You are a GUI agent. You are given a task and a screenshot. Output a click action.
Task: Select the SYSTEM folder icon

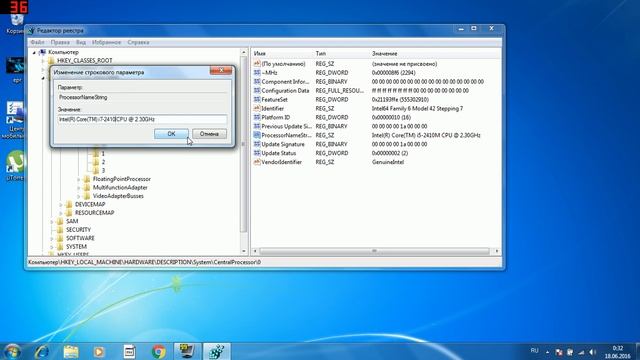[x=60, y=247]
